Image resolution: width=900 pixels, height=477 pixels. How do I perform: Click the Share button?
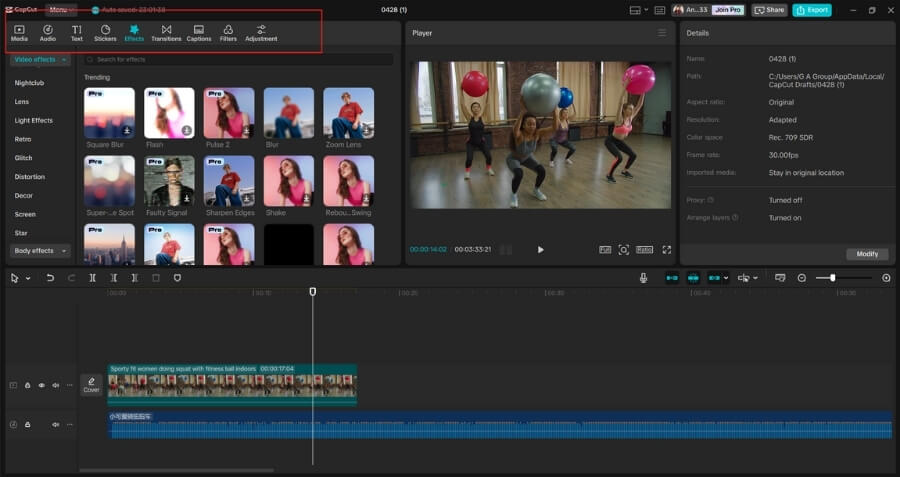click(769, 10)
